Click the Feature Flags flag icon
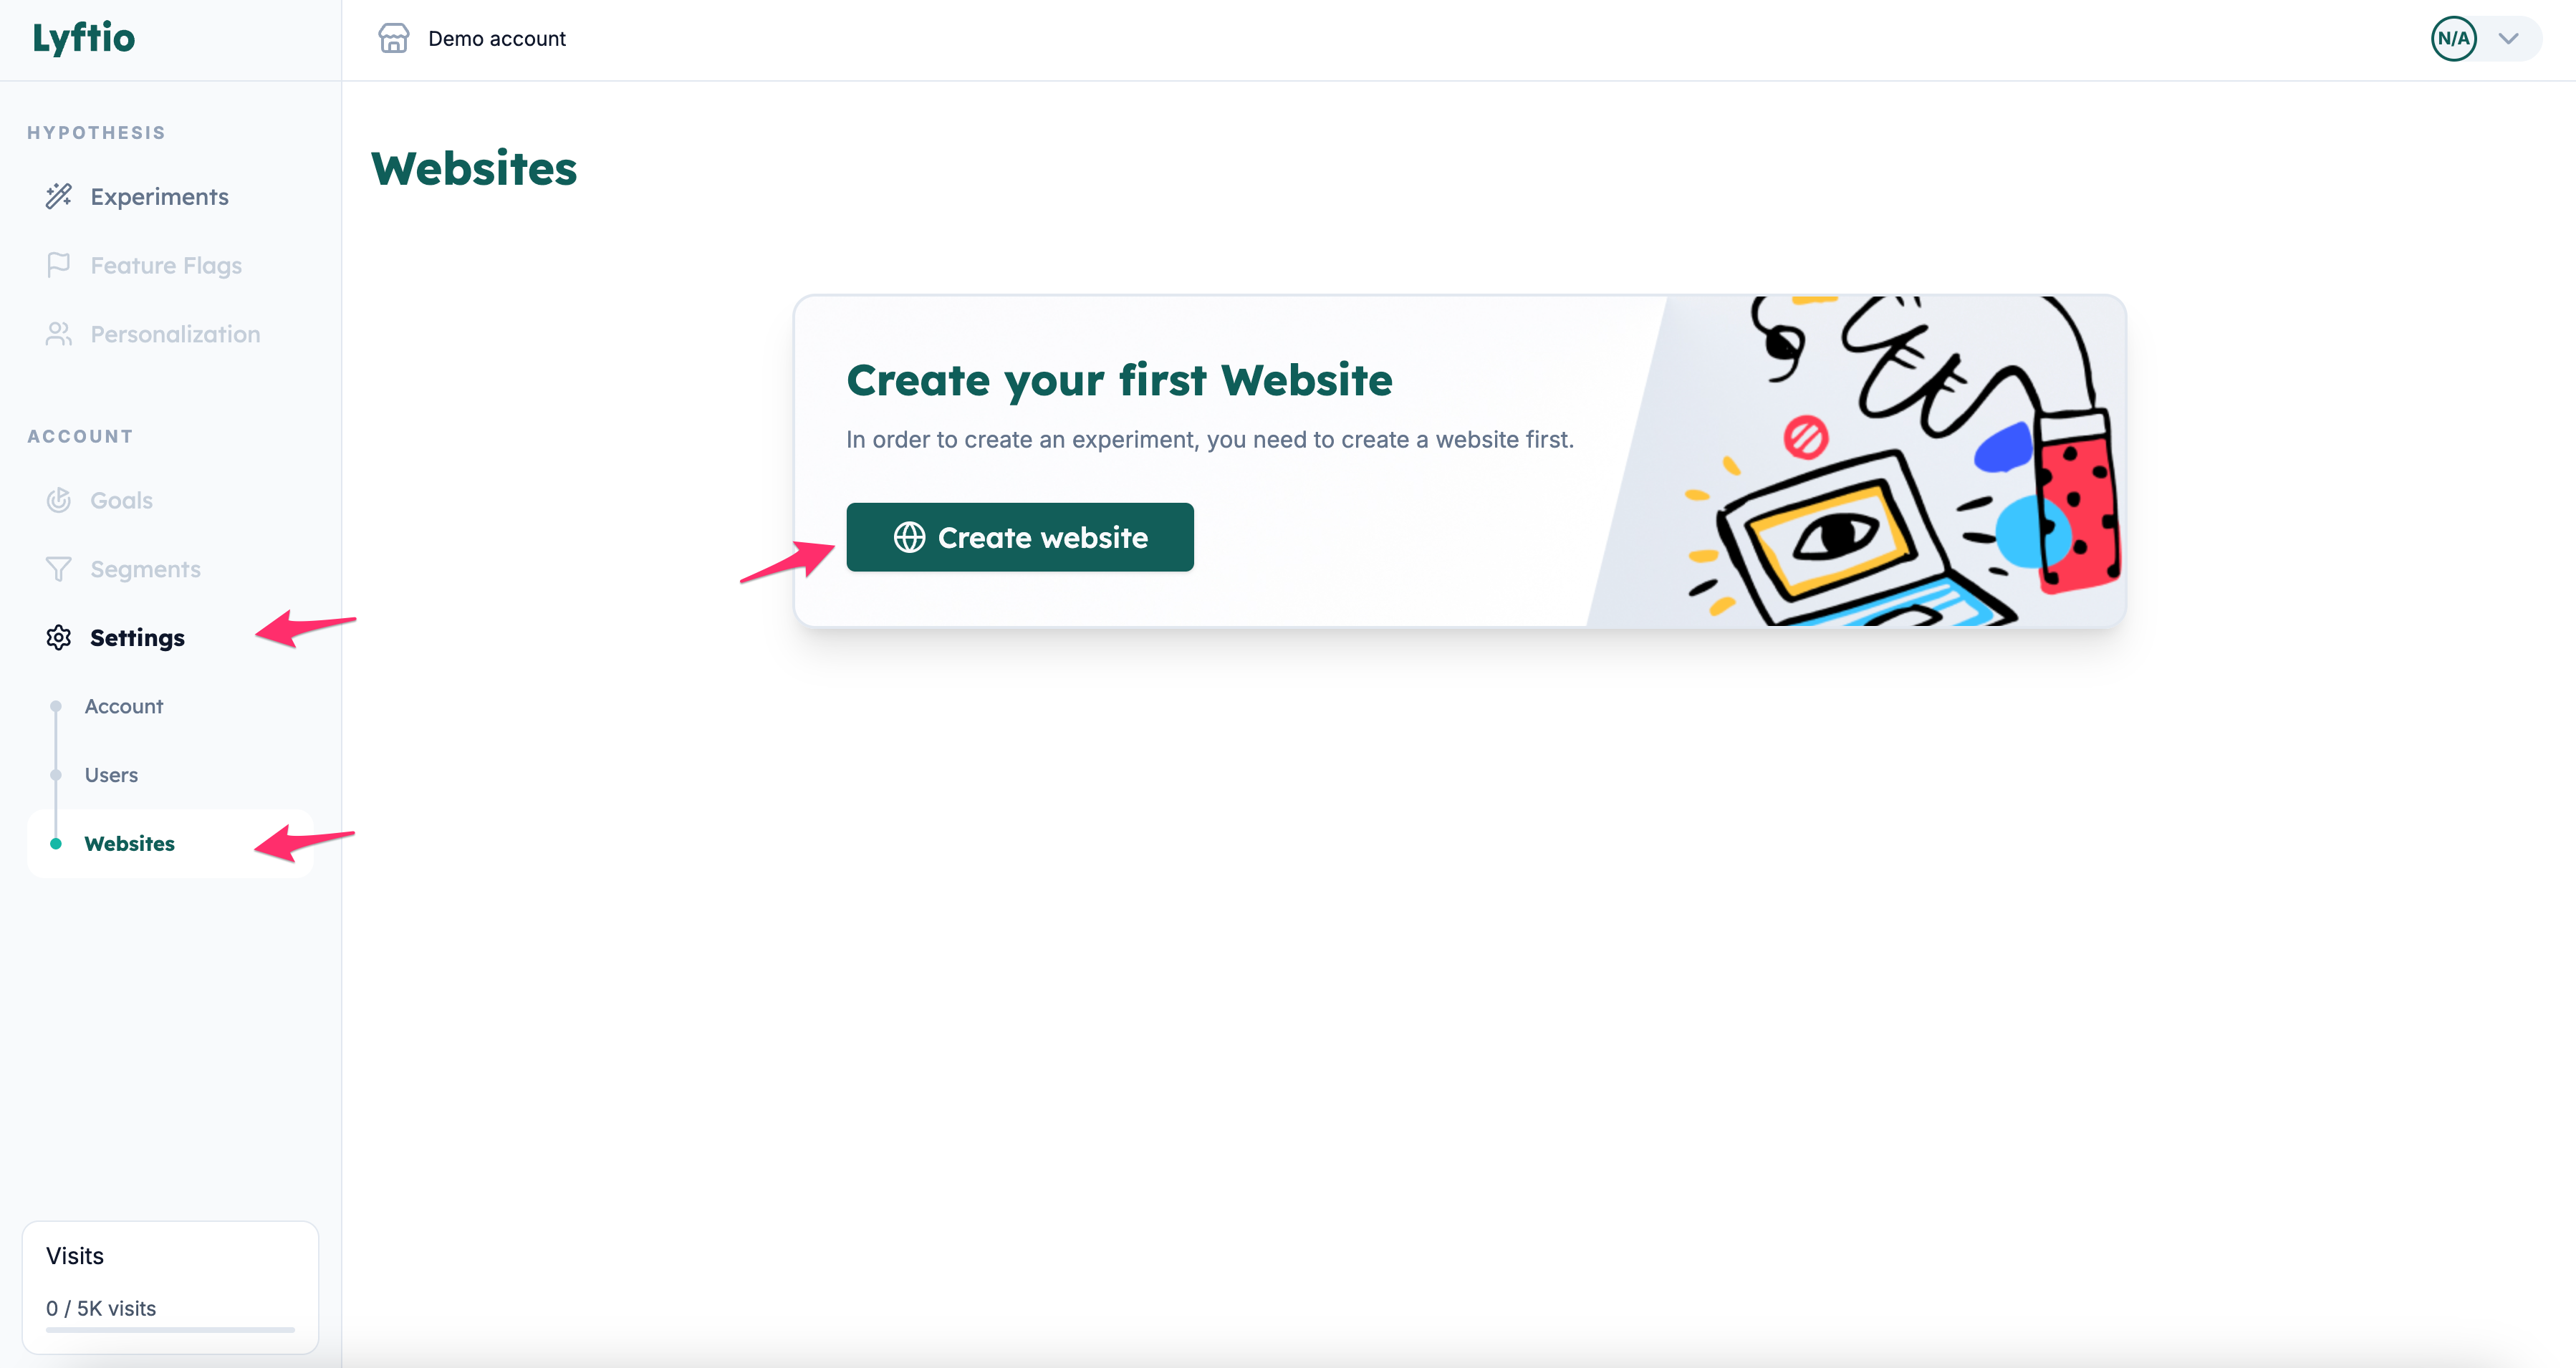The image size is (2576, 1368). (x=59, y=265)
